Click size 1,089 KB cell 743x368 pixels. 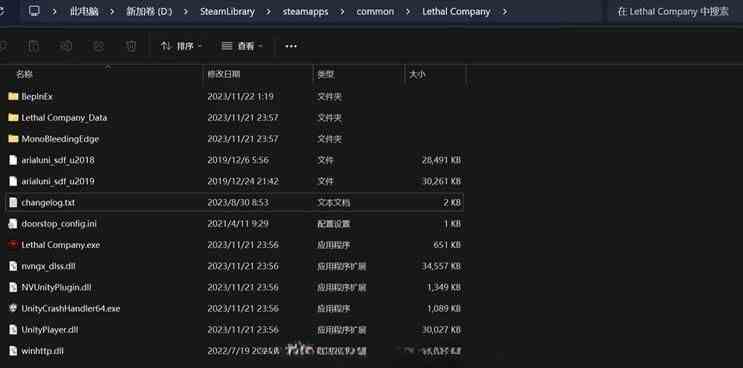(444, 308)
